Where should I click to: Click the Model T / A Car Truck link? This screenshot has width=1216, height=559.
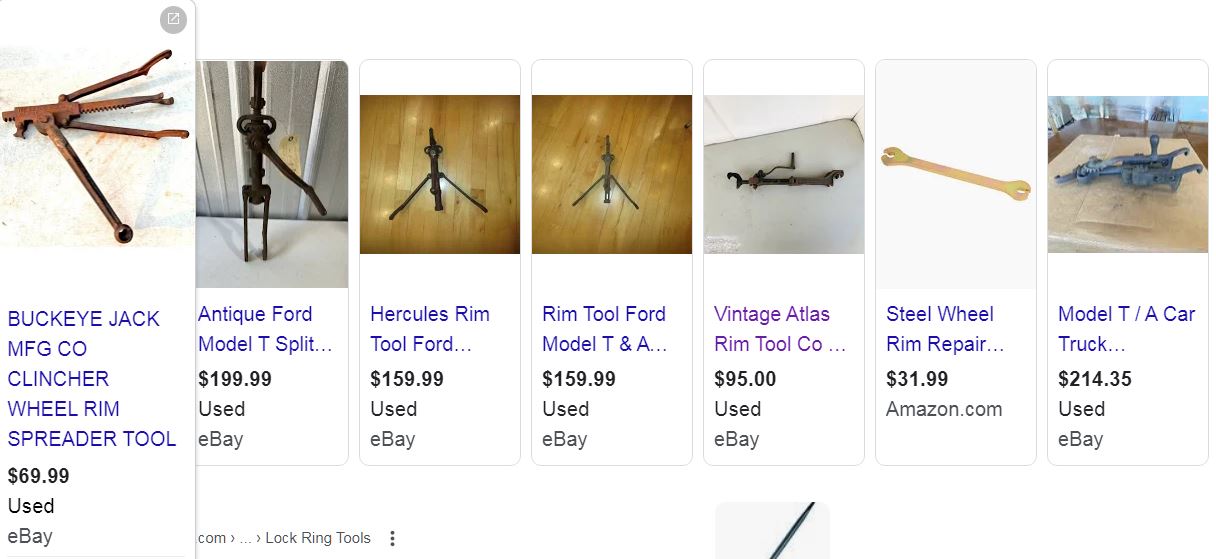point(1126,329)
